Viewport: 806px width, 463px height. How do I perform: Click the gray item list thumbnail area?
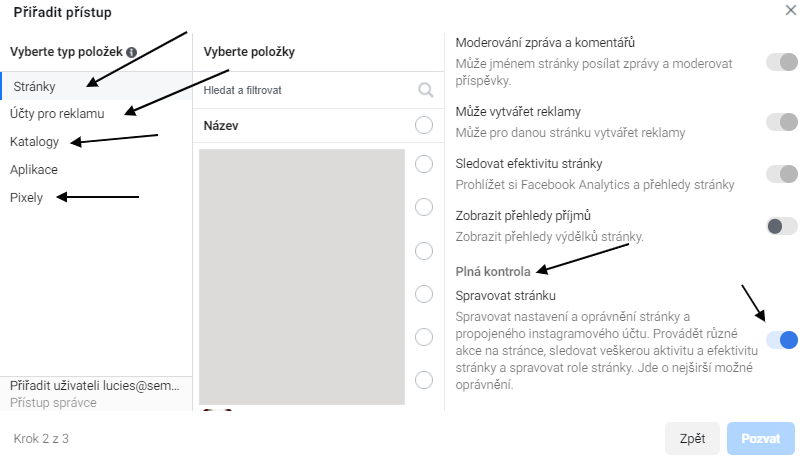pos(301,276)
